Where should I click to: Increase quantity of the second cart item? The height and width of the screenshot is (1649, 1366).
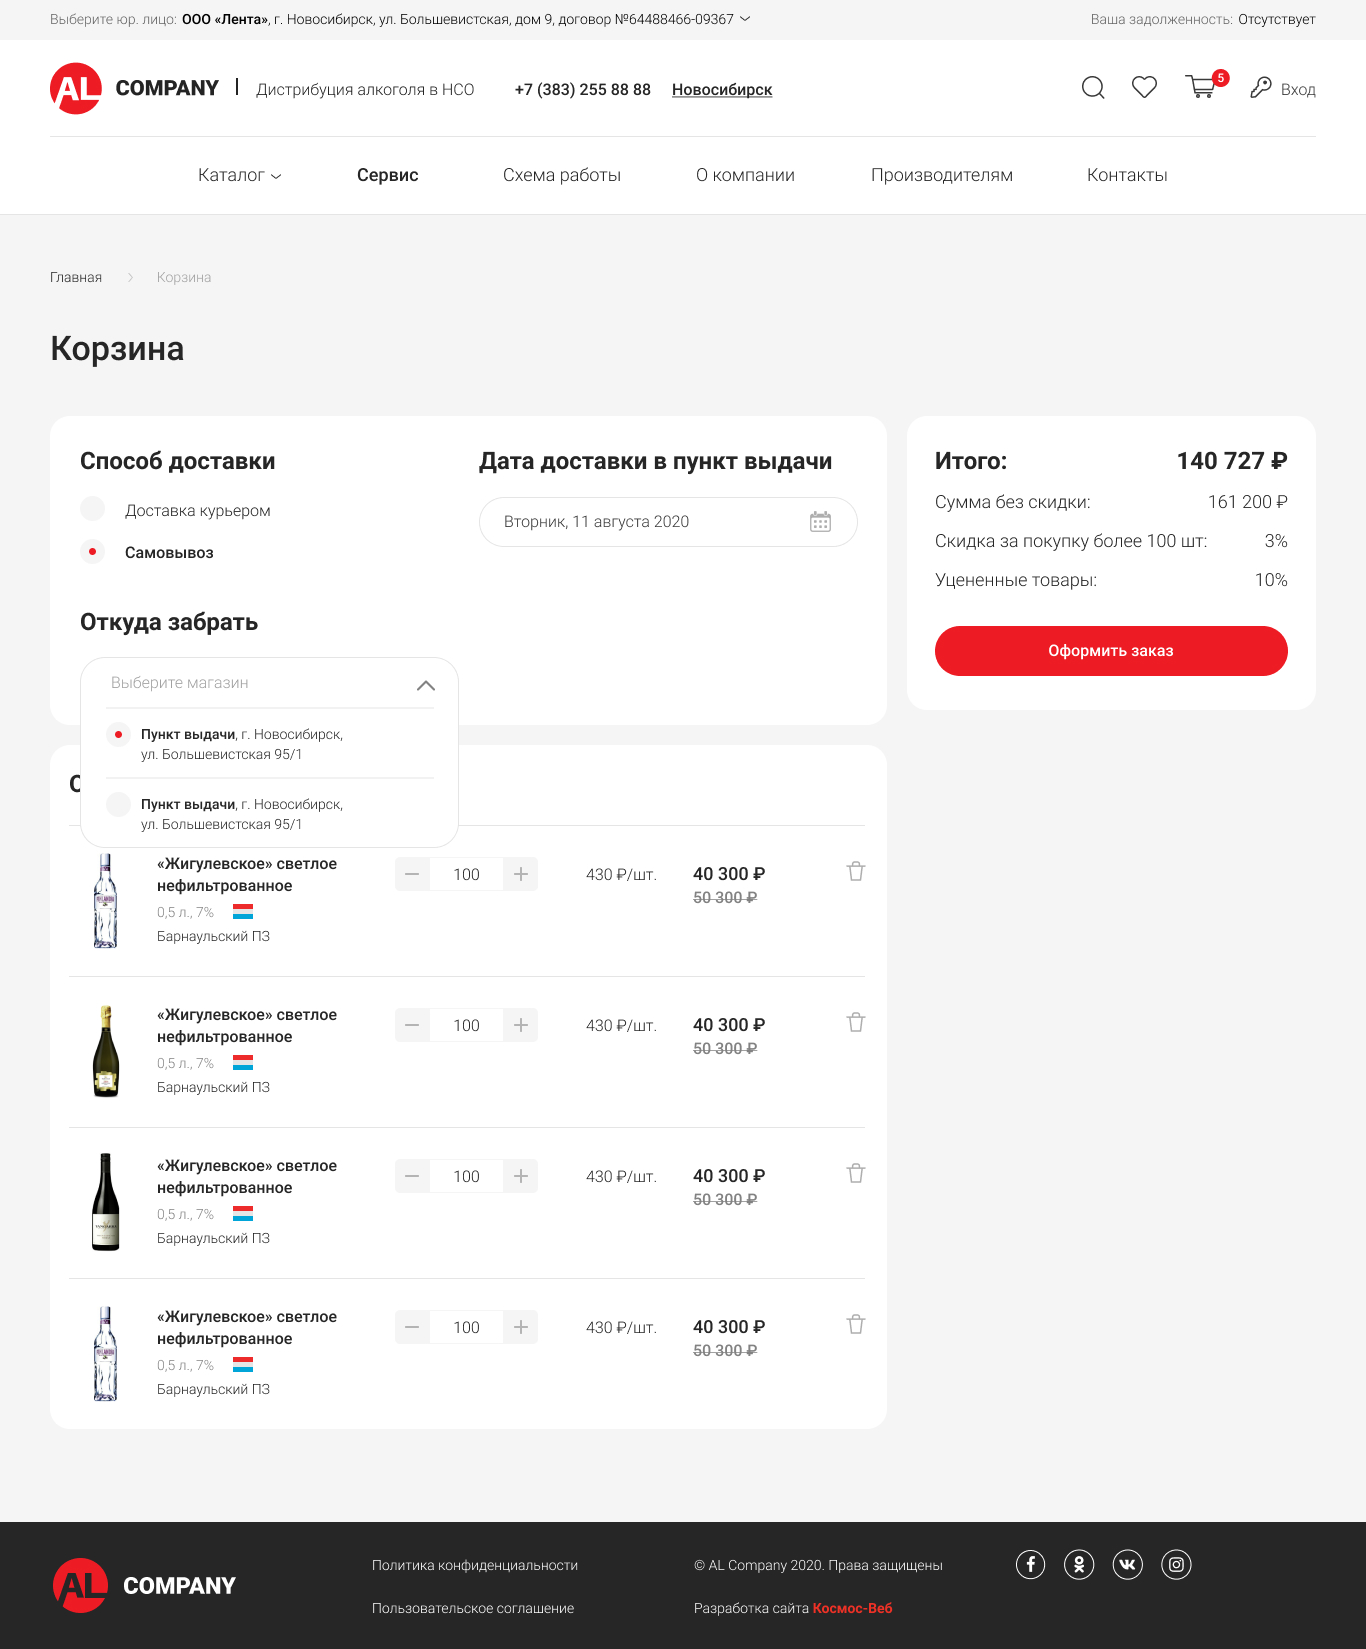click(521, 1025)
